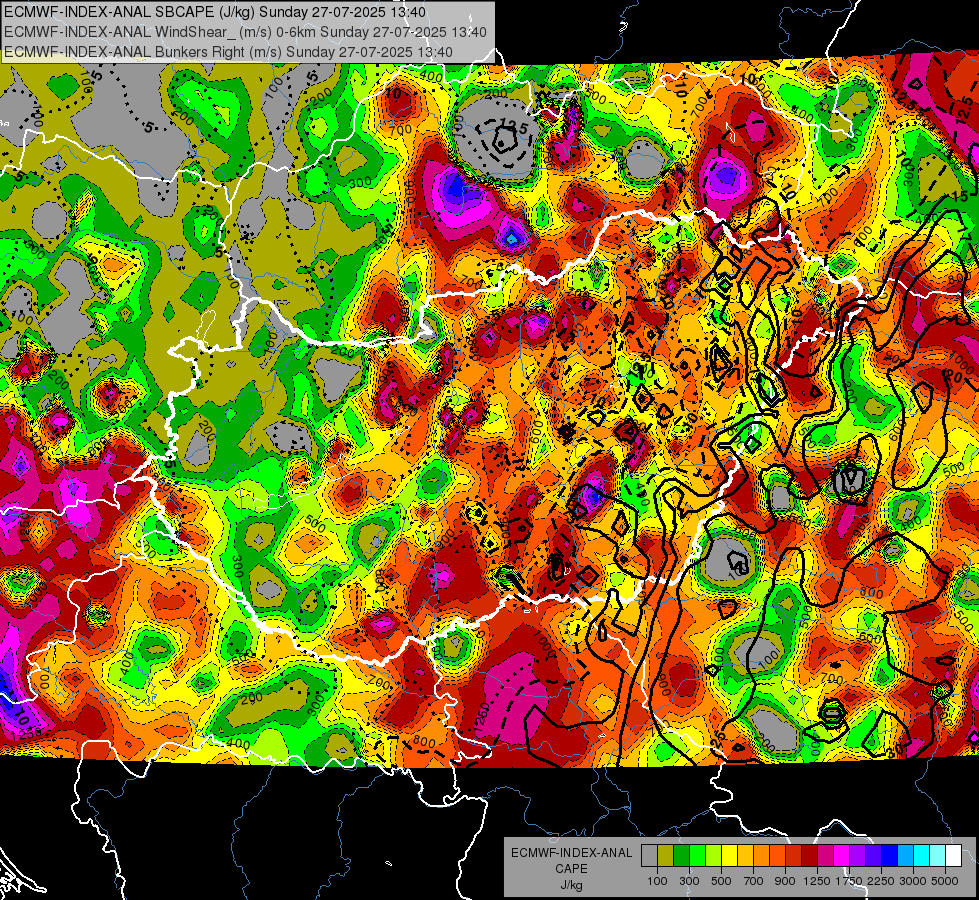Pick the orange legend swatch after 700
Viewport: 979px width, 900px height.
click(x=762, y=856)
